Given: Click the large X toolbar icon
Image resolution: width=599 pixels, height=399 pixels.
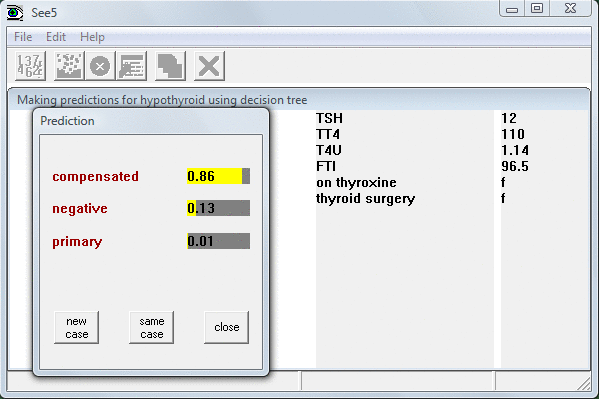Looking at the screenshot, I should tap(209, 66).
